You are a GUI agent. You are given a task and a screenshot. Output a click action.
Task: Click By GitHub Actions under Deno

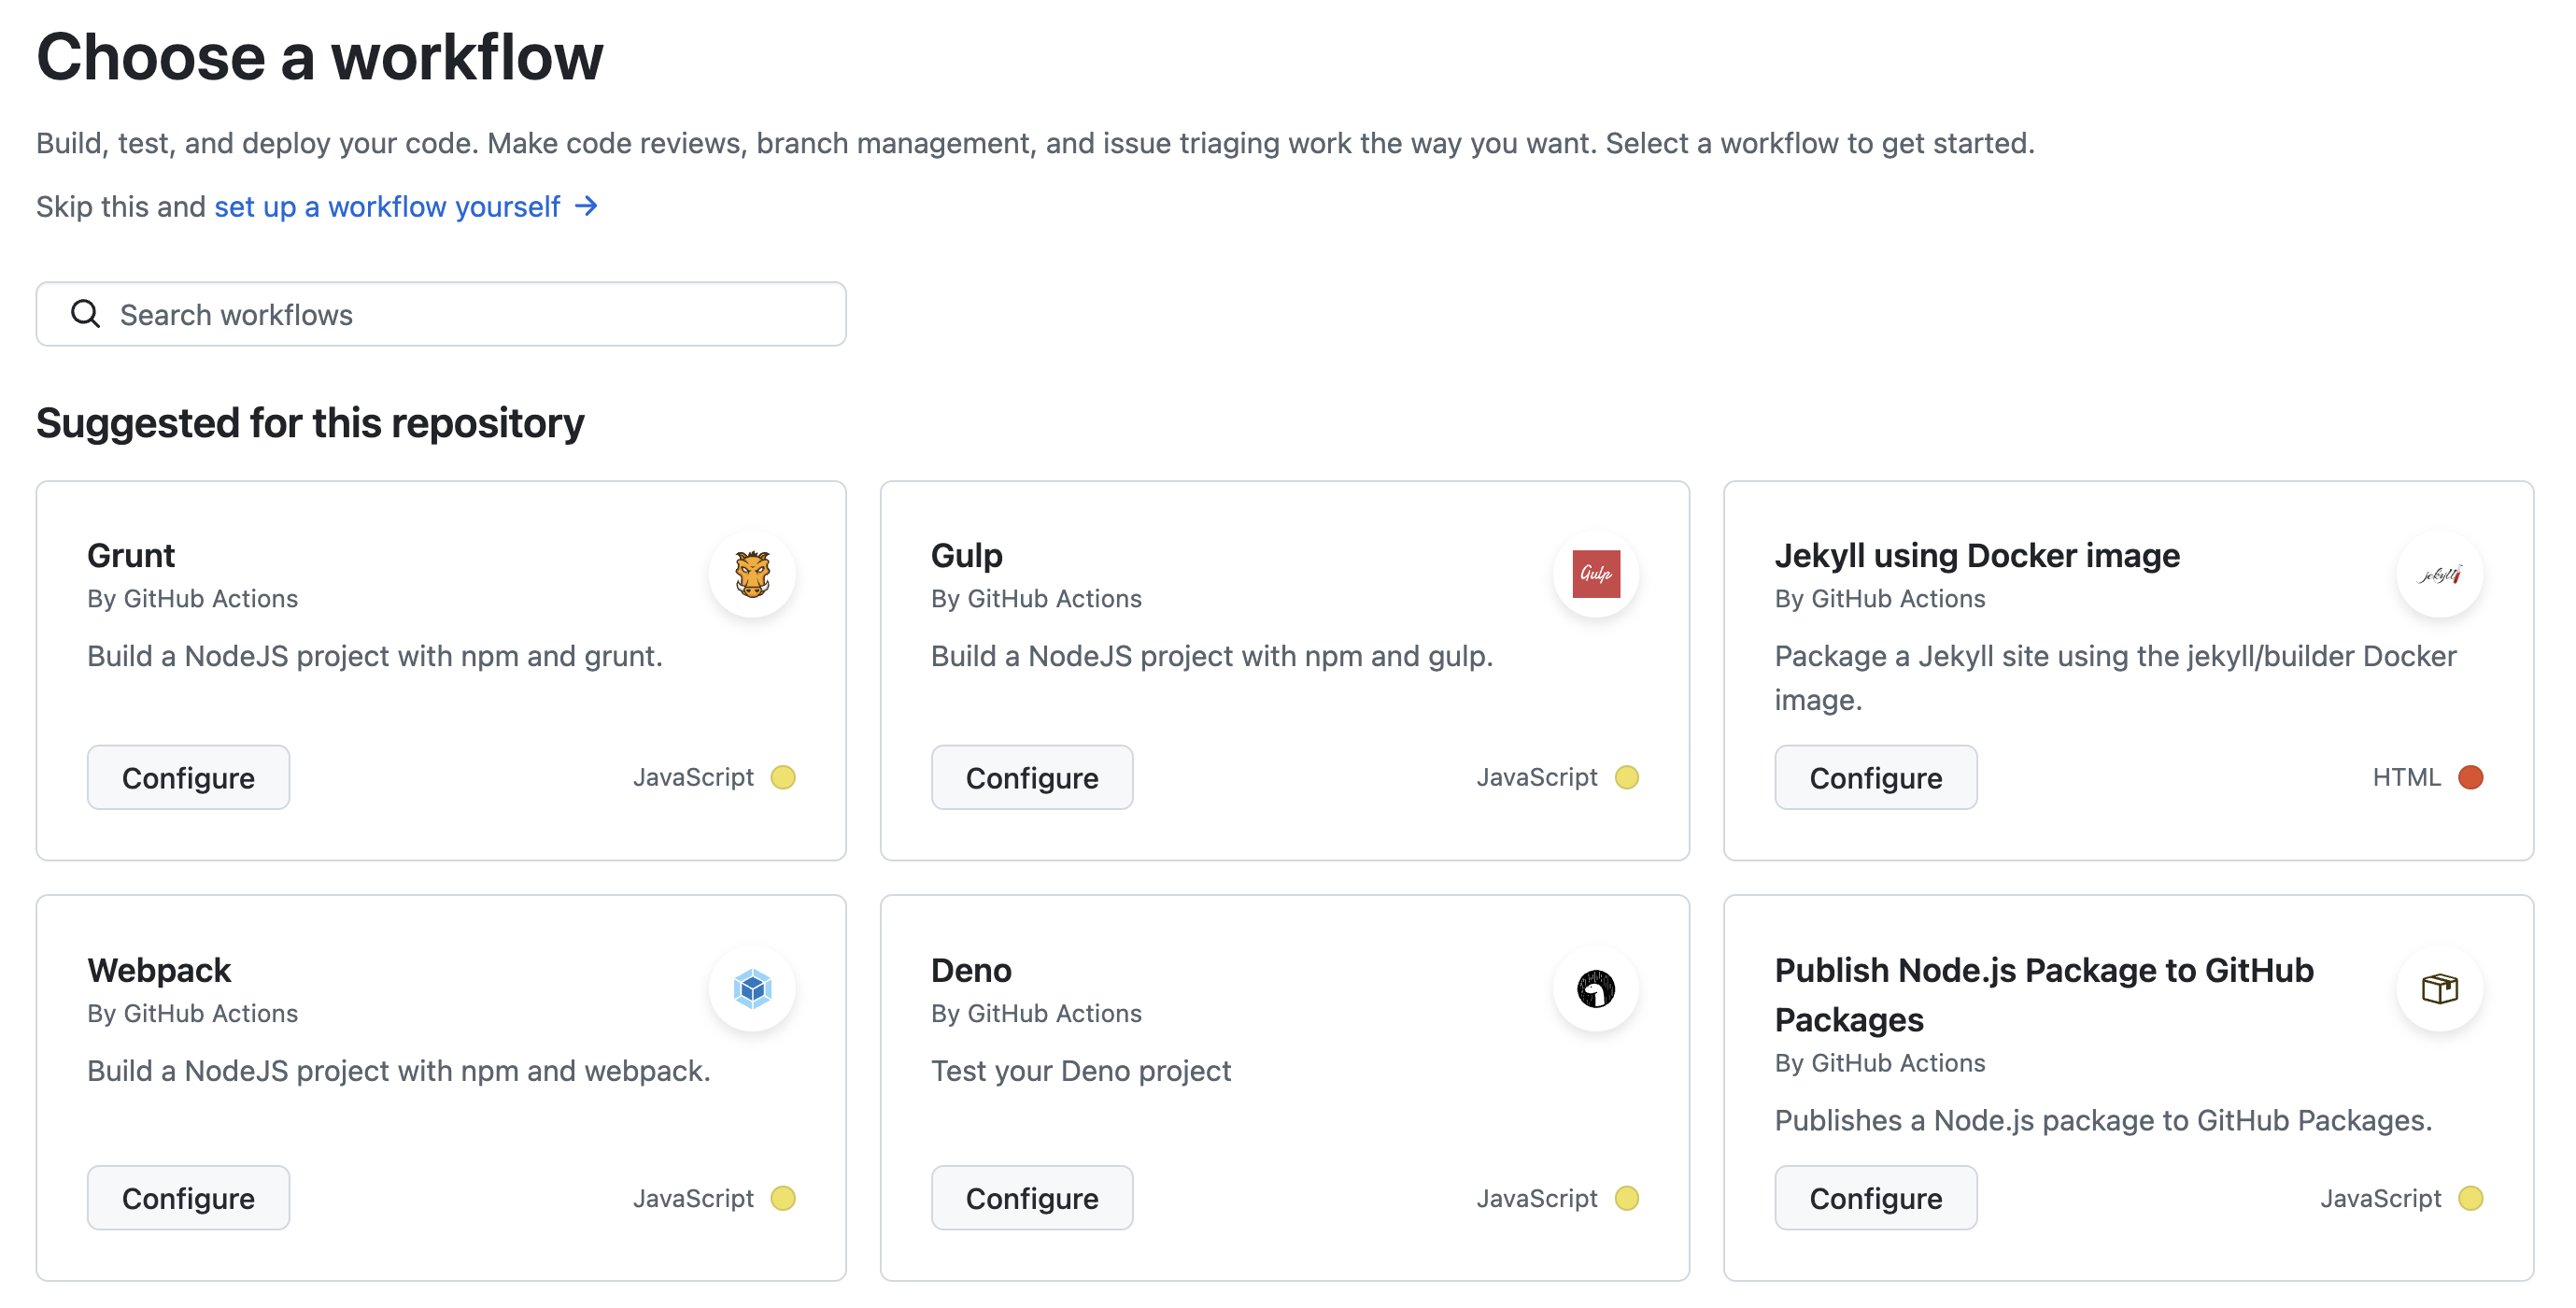(x=1036, y=1013)
